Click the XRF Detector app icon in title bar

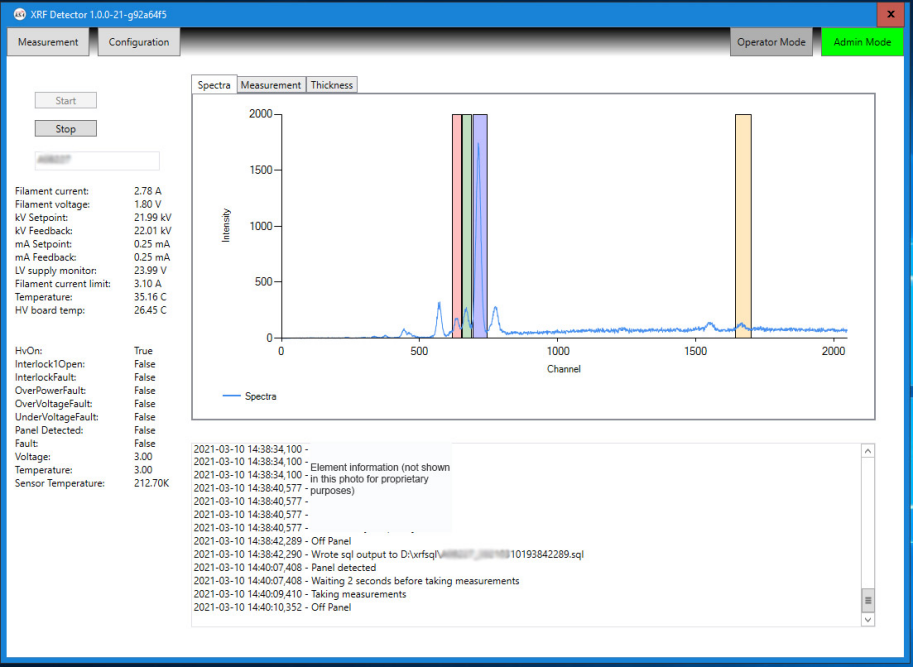click(20, 14)
